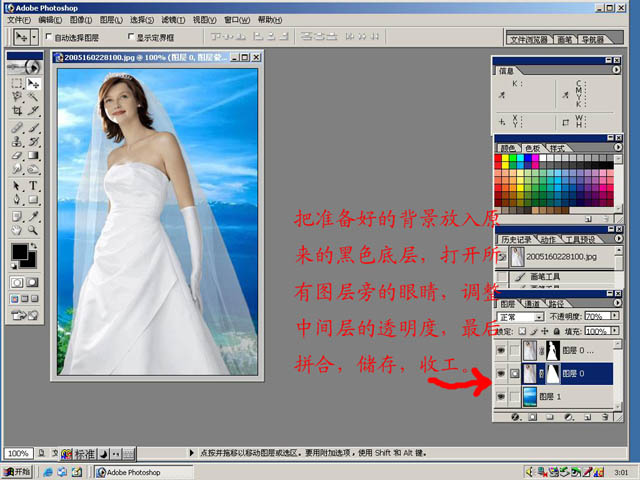Select the History Brush tool
640x480 pixels.
tap(33, 142)
